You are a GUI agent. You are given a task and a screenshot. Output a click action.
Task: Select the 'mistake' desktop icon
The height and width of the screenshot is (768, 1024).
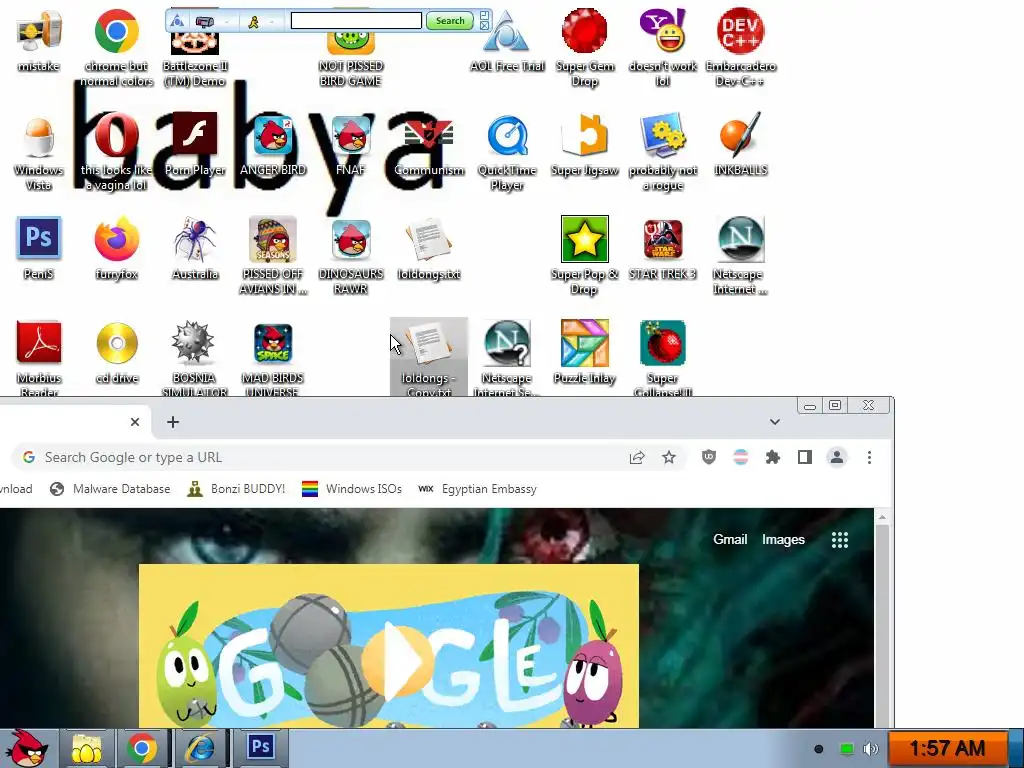pos(39,40)
